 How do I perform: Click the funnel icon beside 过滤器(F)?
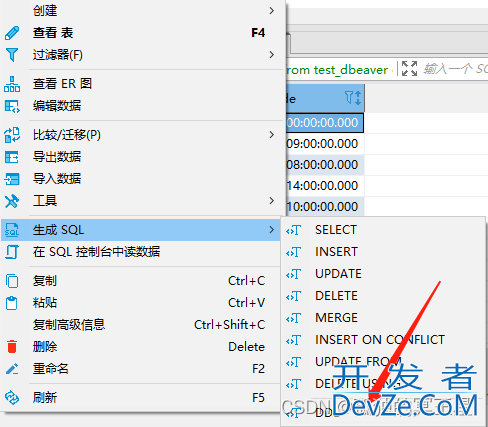click(x=12, y=55)
